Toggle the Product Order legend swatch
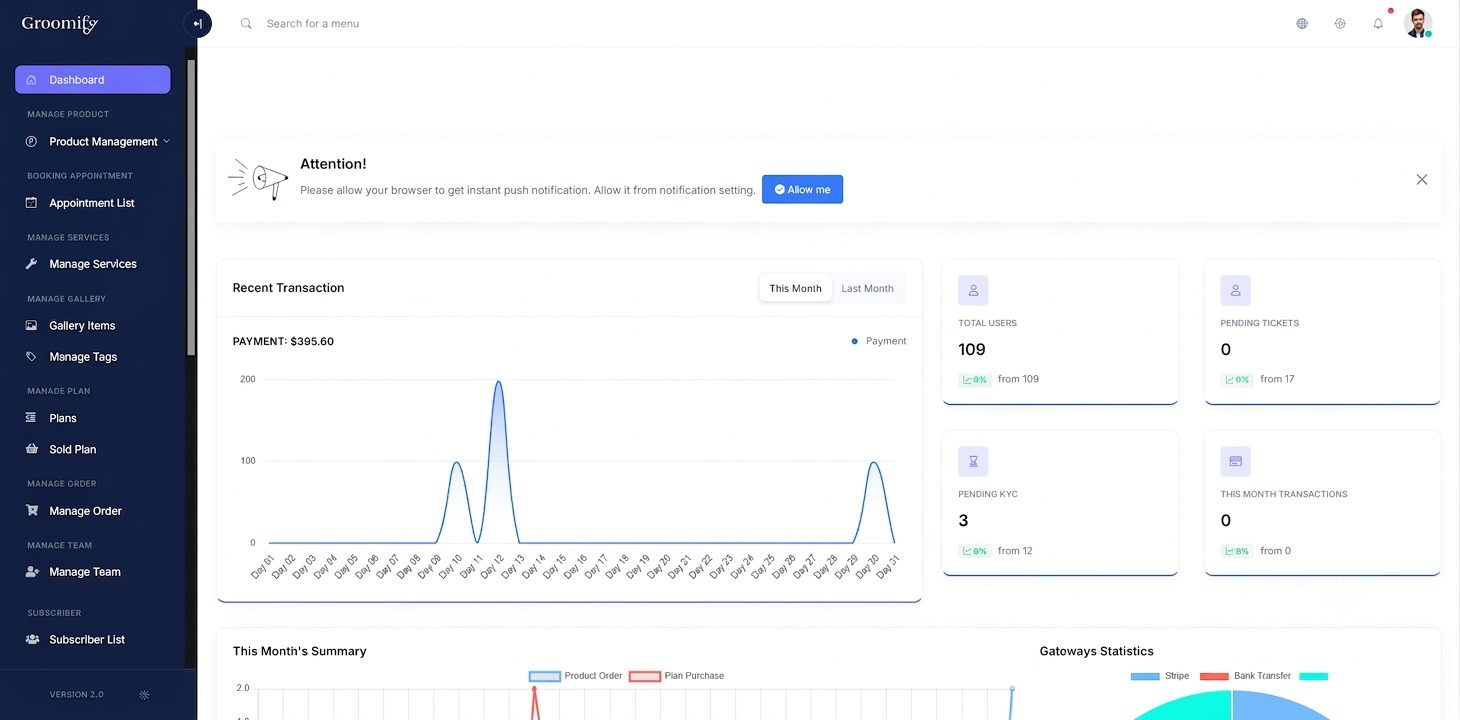1460x720 pixels. pyautogui.click(x=545, y=676)
